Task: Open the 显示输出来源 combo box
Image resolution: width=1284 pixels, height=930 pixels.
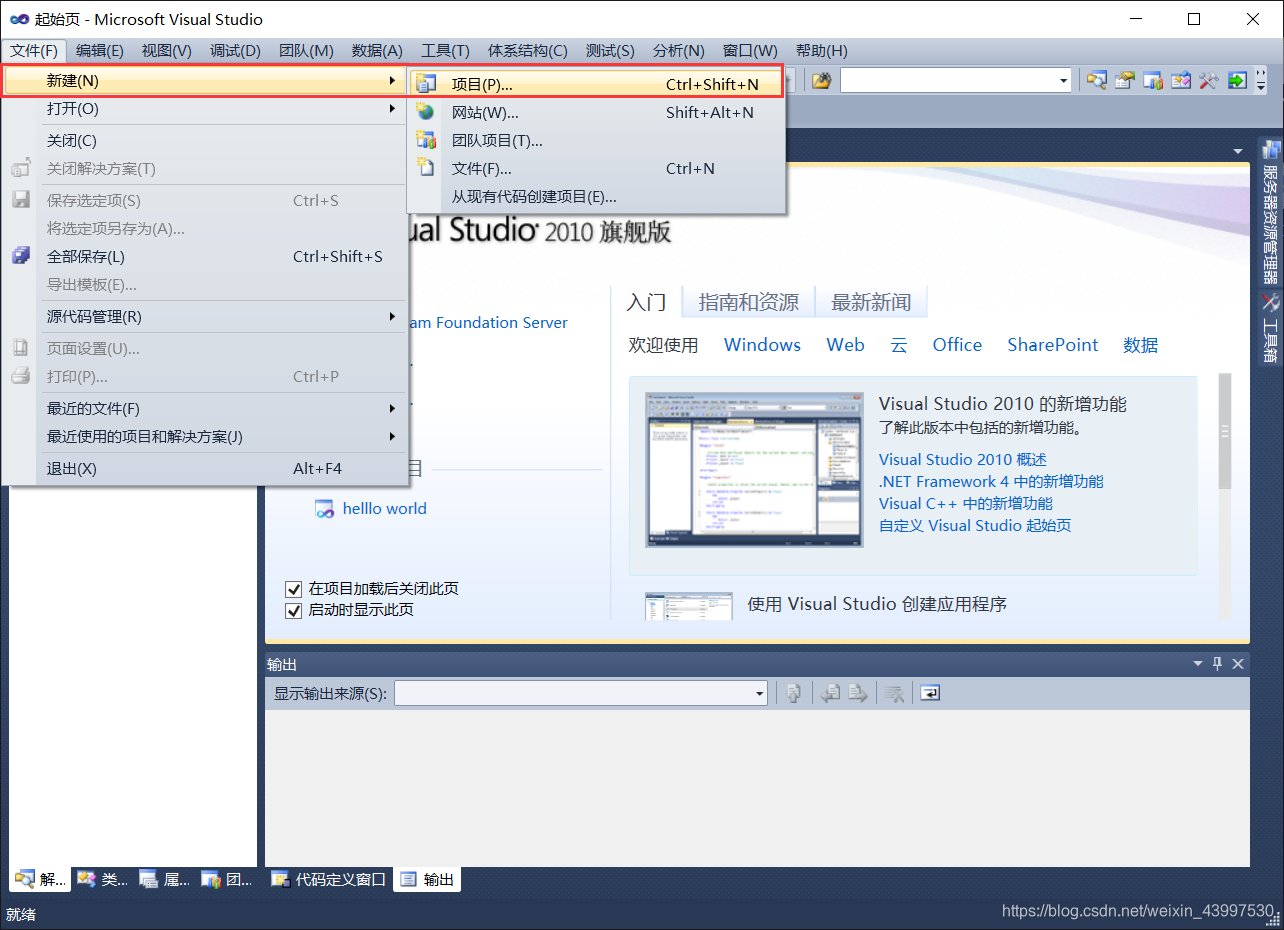Action: tap(581, 693)
